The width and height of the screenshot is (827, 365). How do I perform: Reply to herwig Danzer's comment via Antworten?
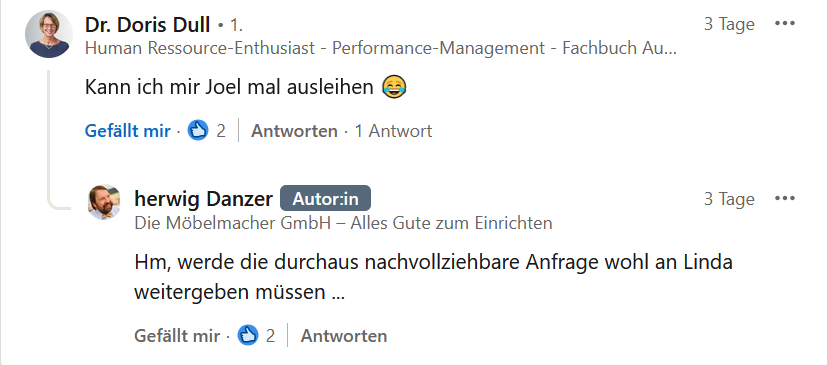point(344,335)
